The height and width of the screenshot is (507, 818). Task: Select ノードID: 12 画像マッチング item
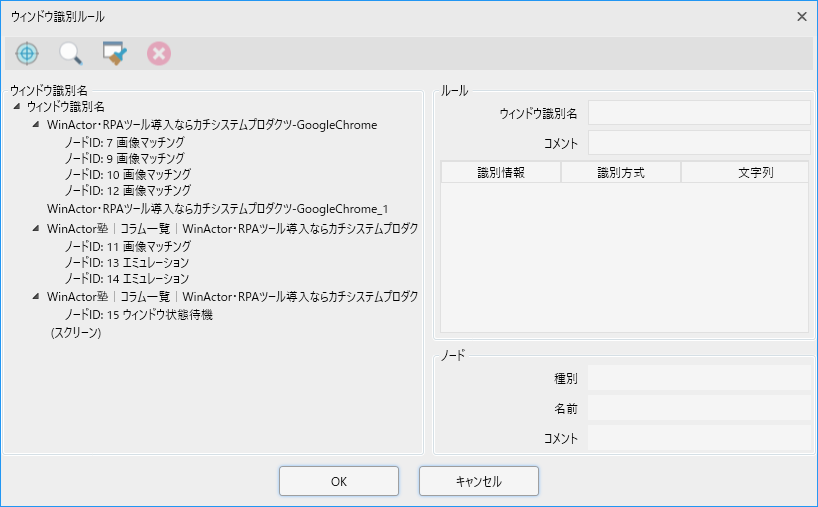[127, 189]
